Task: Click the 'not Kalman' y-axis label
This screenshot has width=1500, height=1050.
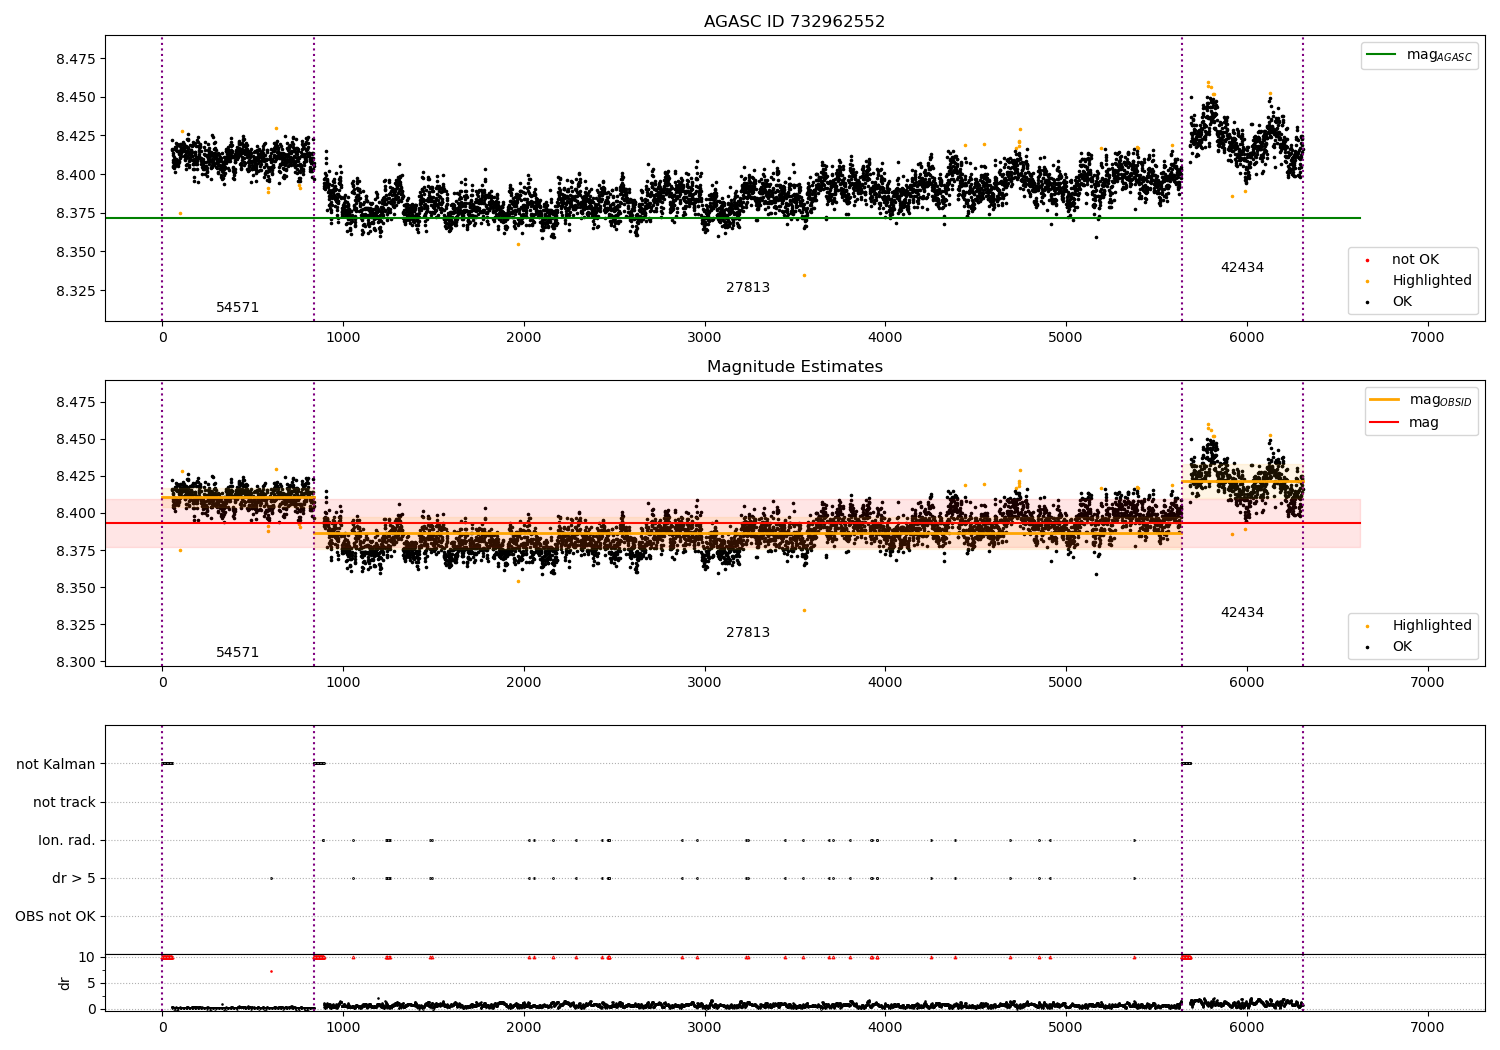Action: click(56, 764)
